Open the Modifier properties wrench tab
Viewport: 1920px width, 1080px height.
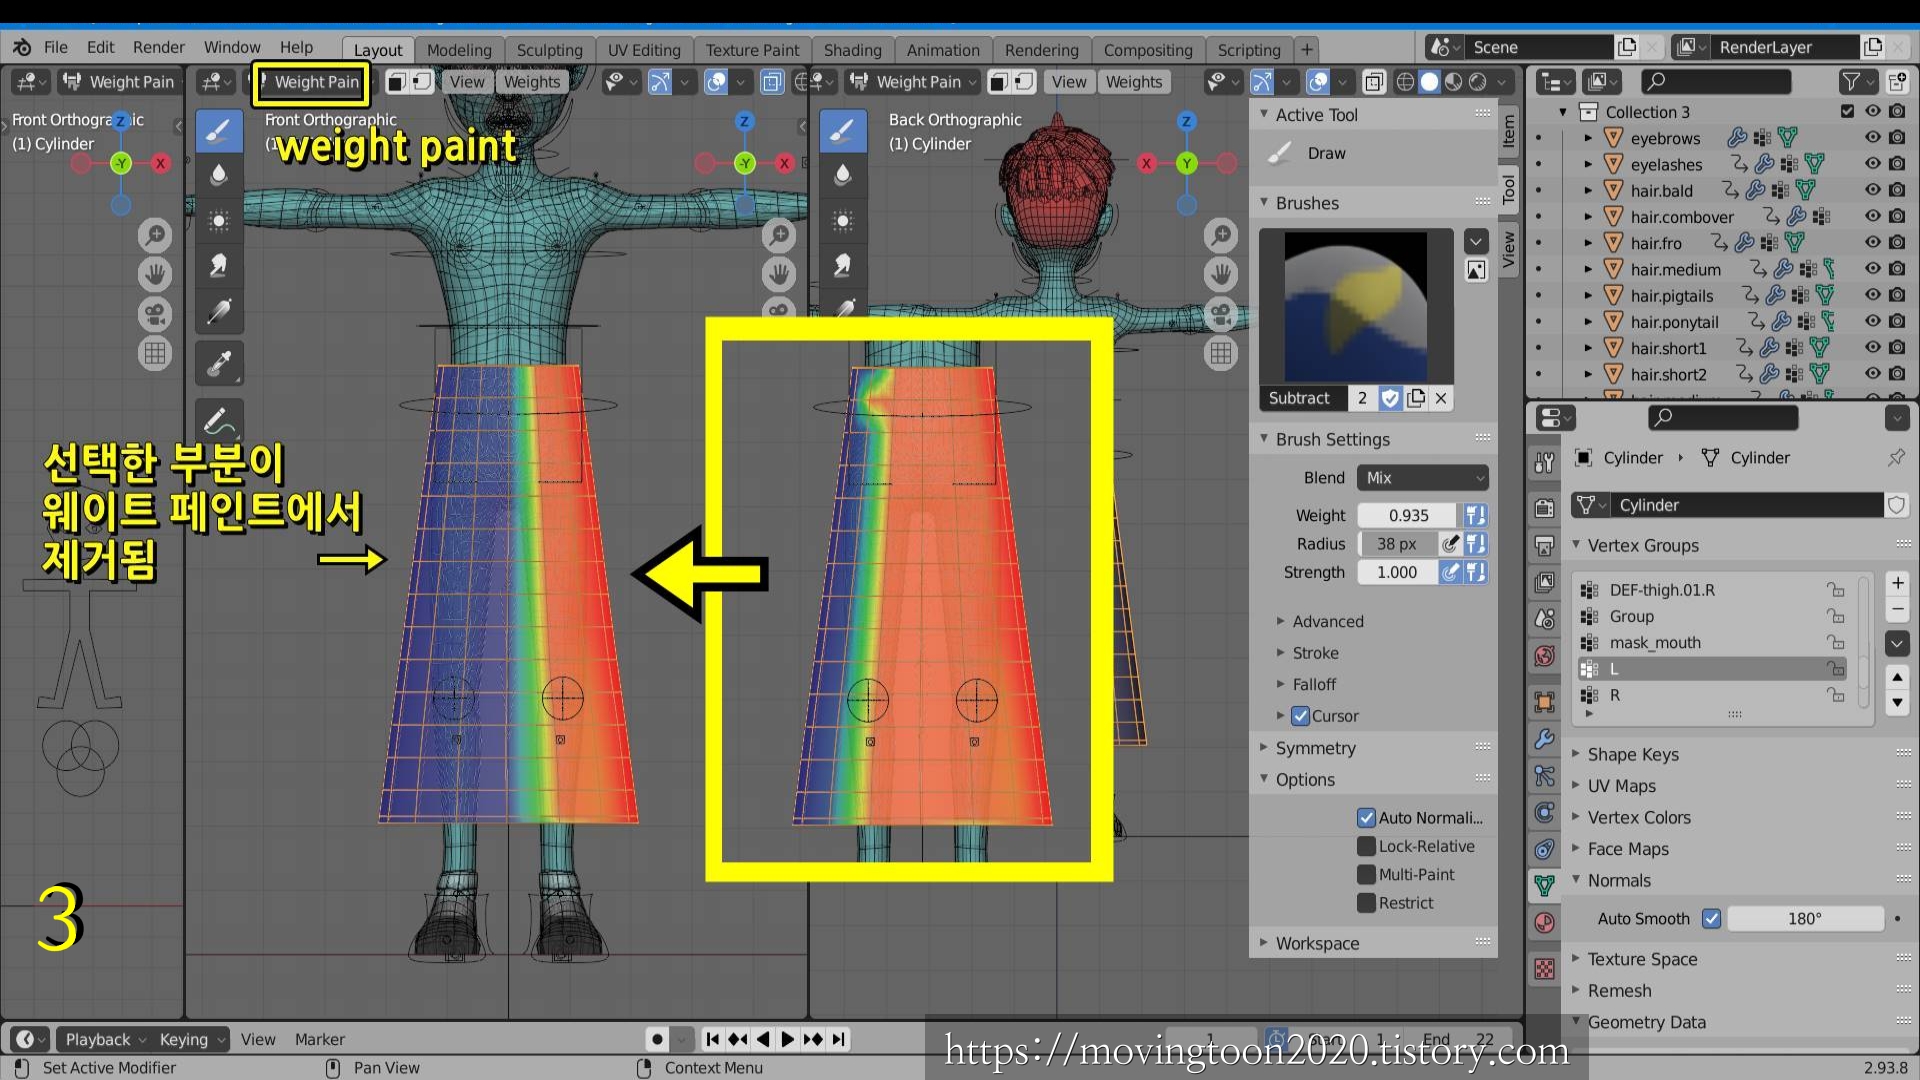click(1545, 740)
